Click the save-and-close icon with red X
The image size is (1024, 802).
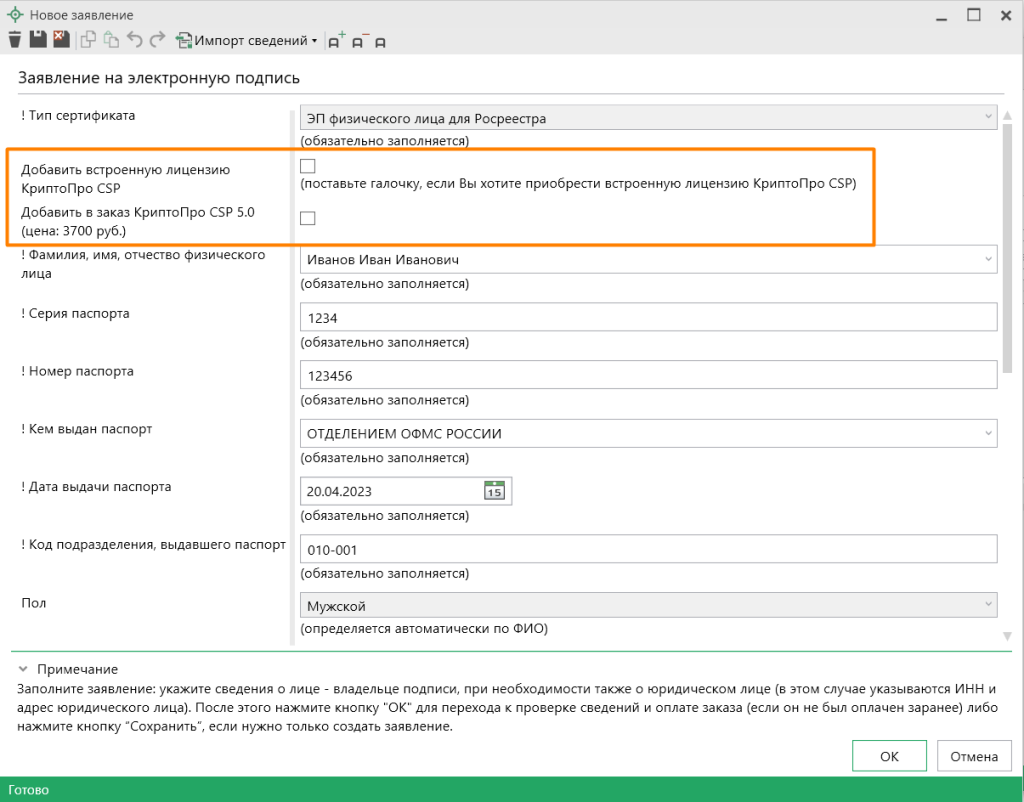[60, 40]
